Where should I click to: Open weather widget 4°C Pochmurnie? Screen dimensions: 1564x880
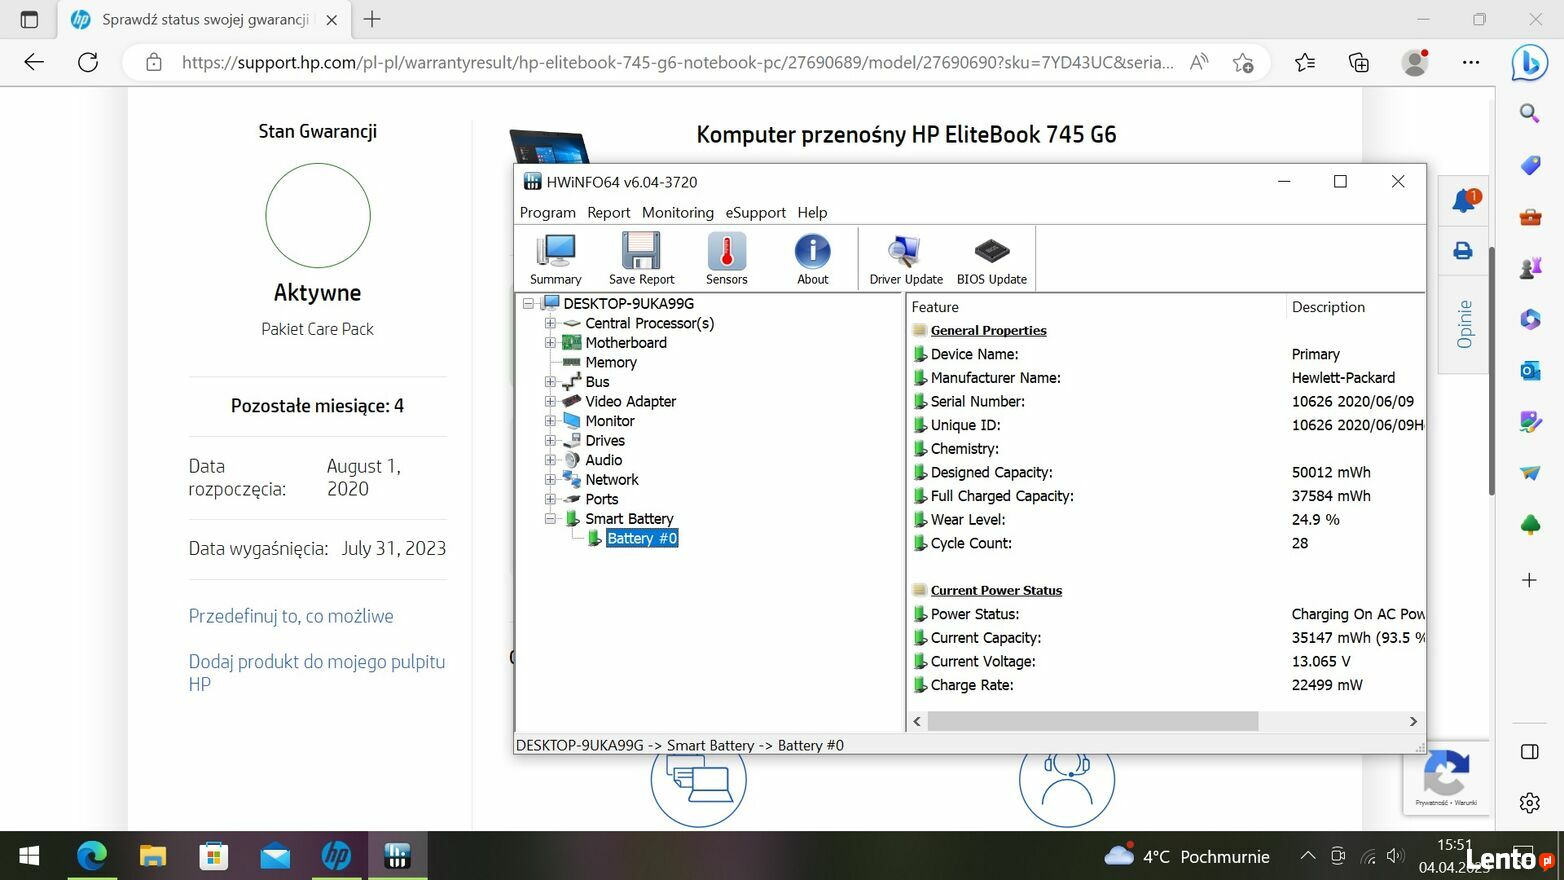(x=1187, y=856)
